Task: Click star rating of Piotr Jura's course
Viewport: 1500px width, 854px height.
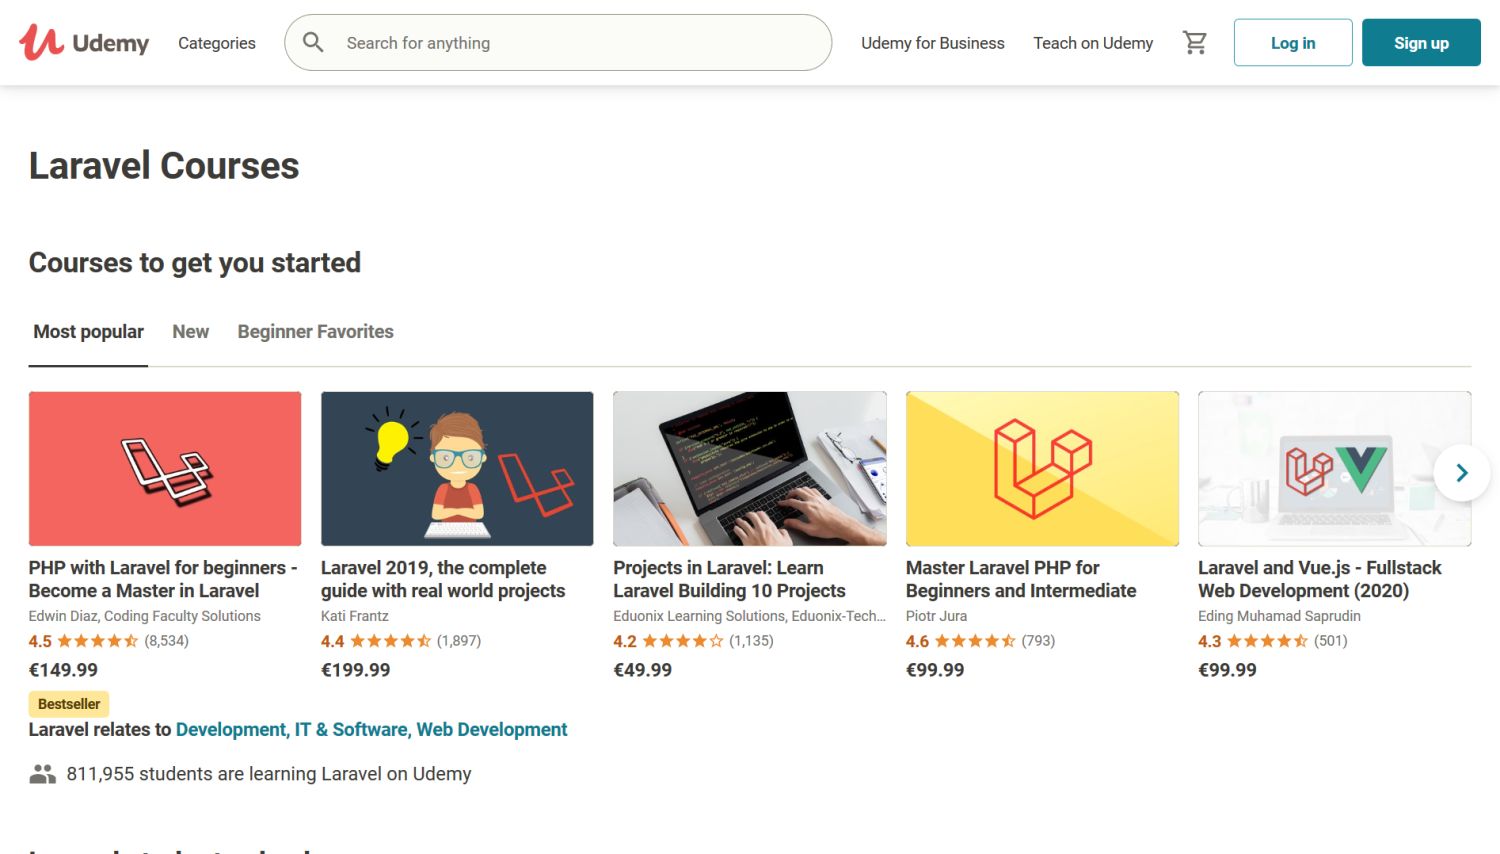Action: (975, 641)
